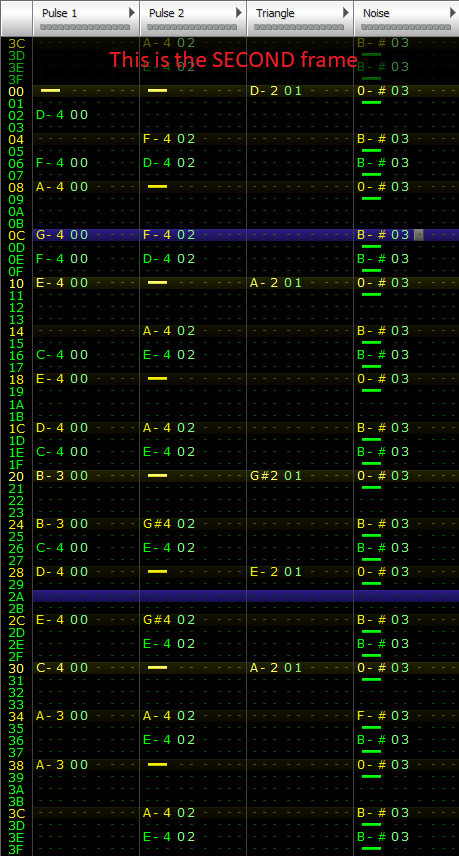Select the F-4 note in Pulse 1 row 06

tap(50, 163)
